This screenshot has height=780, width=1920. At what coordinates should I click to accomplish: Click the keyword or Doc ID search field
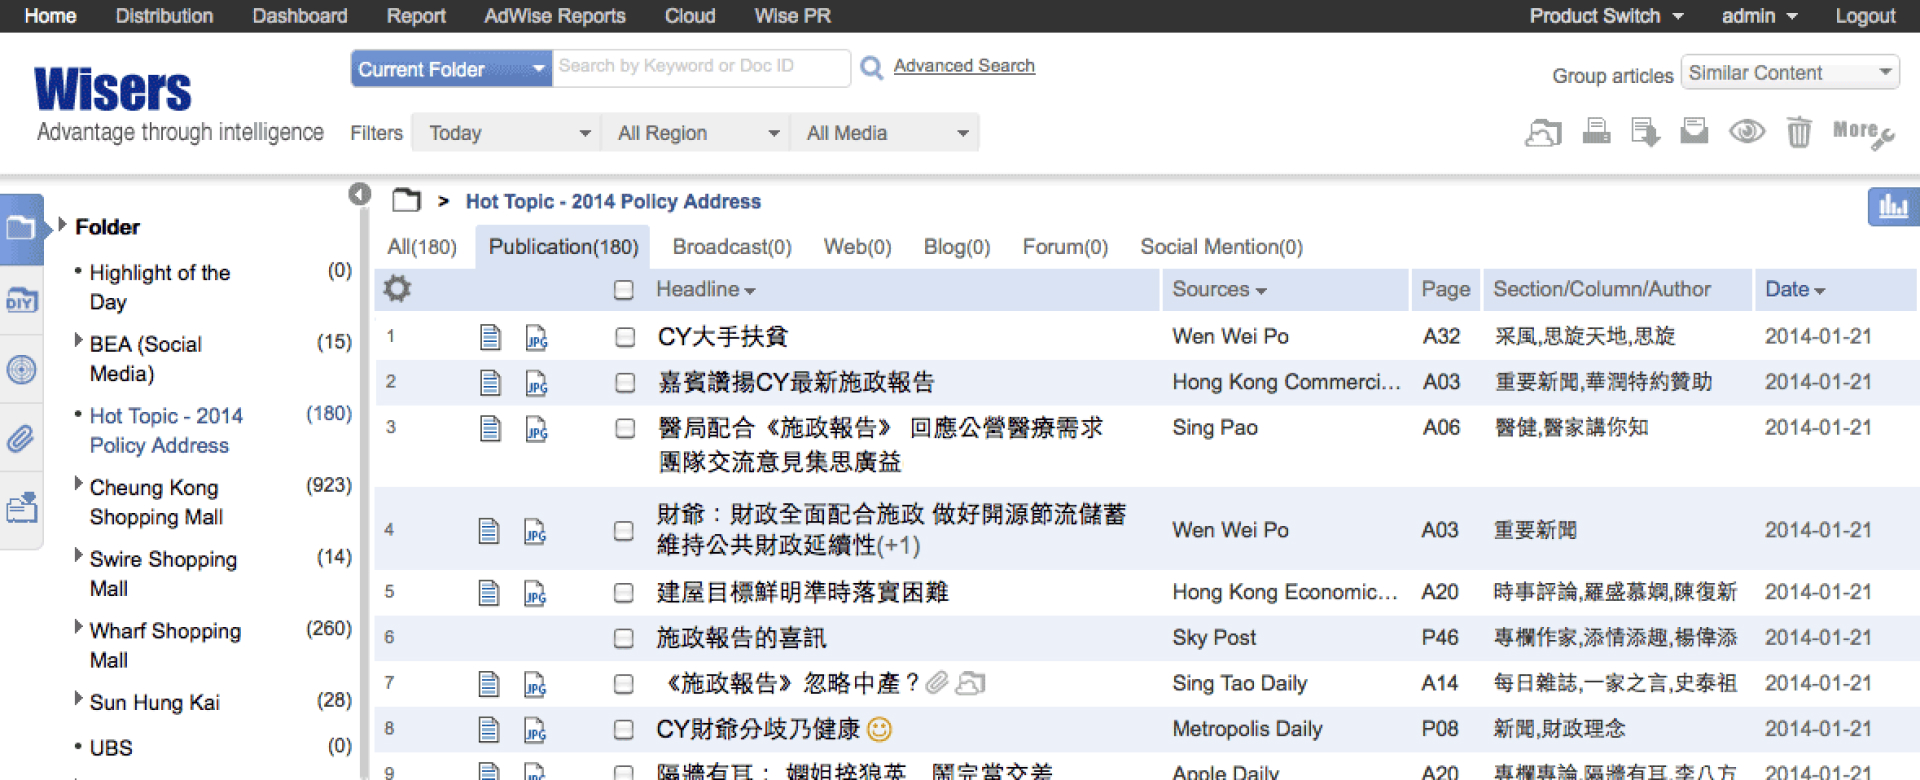pos(700,67)
